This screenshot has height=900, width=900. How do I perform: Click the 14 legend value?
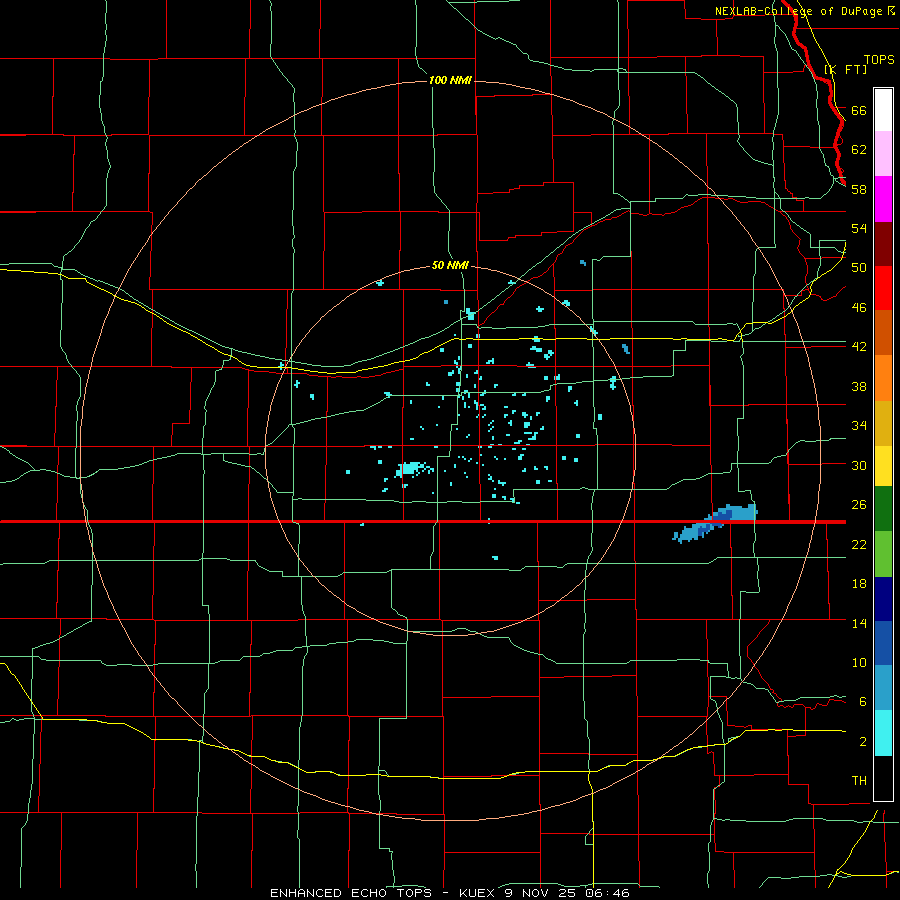(859, 623)
